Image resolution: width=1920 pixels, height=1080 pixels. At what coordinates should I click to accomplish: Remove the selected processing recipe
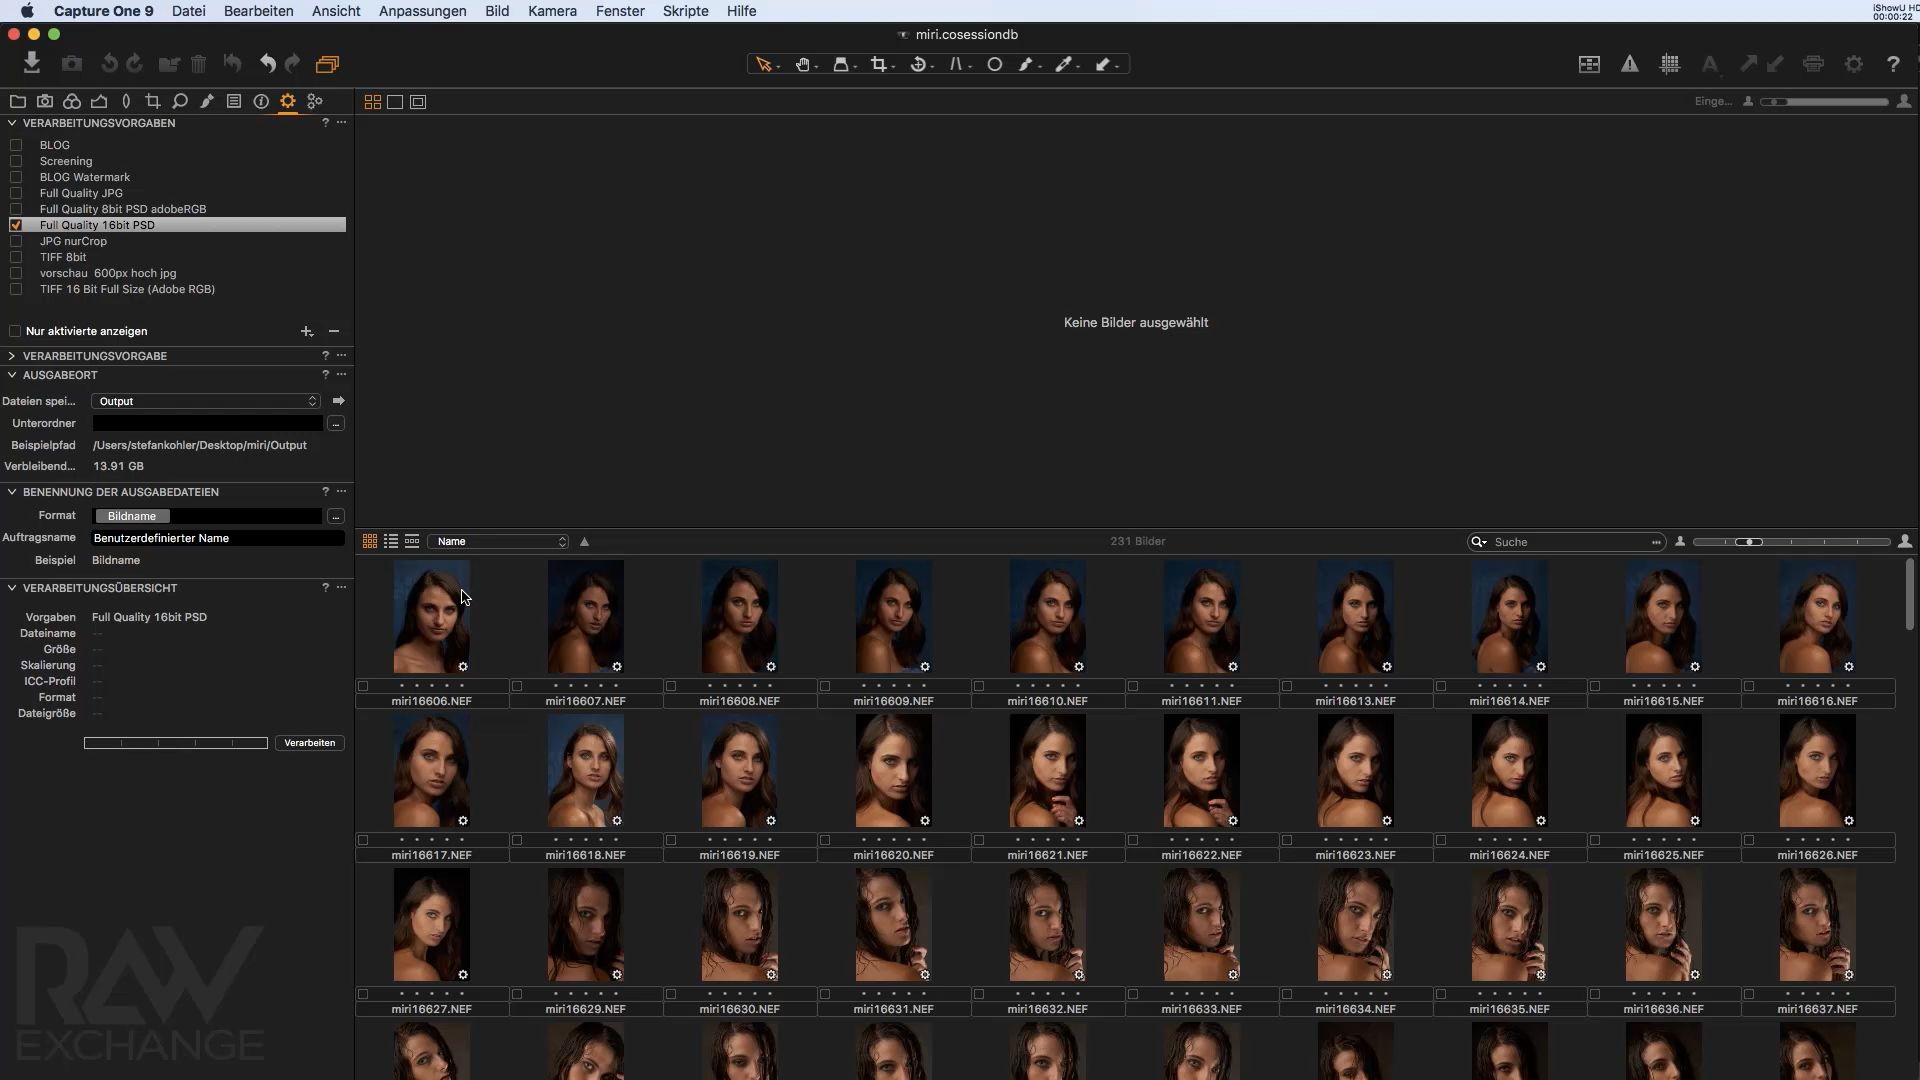334,331
